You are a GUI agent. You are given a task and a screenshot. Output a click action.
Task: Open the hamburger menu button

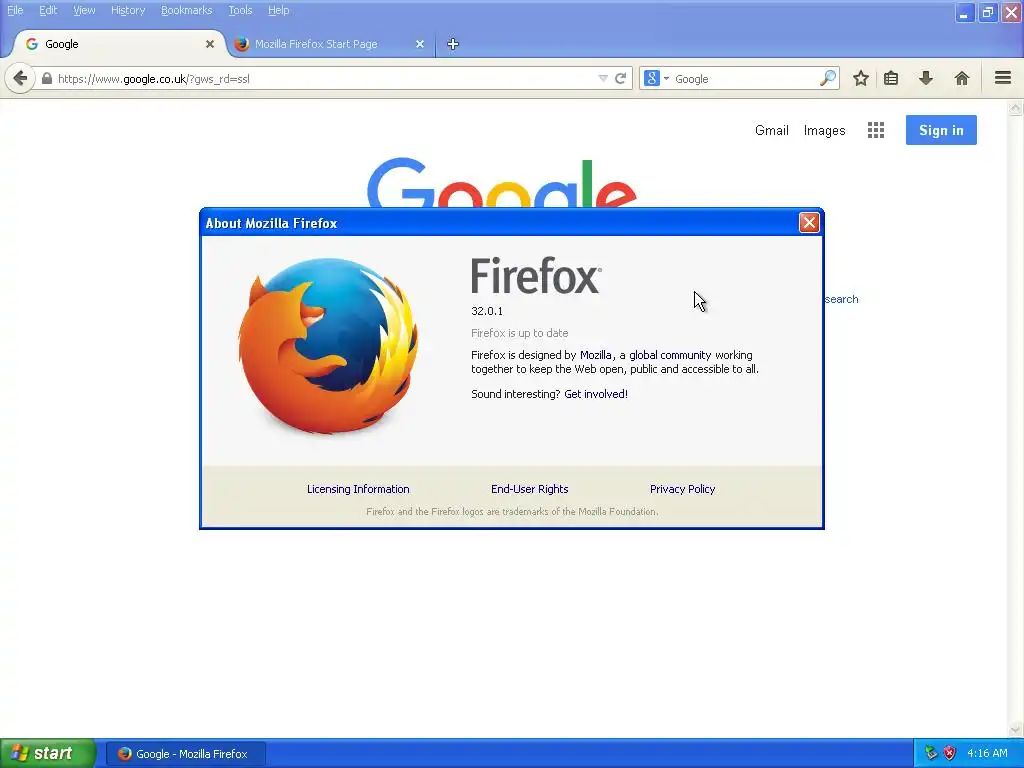(1003, 78)
